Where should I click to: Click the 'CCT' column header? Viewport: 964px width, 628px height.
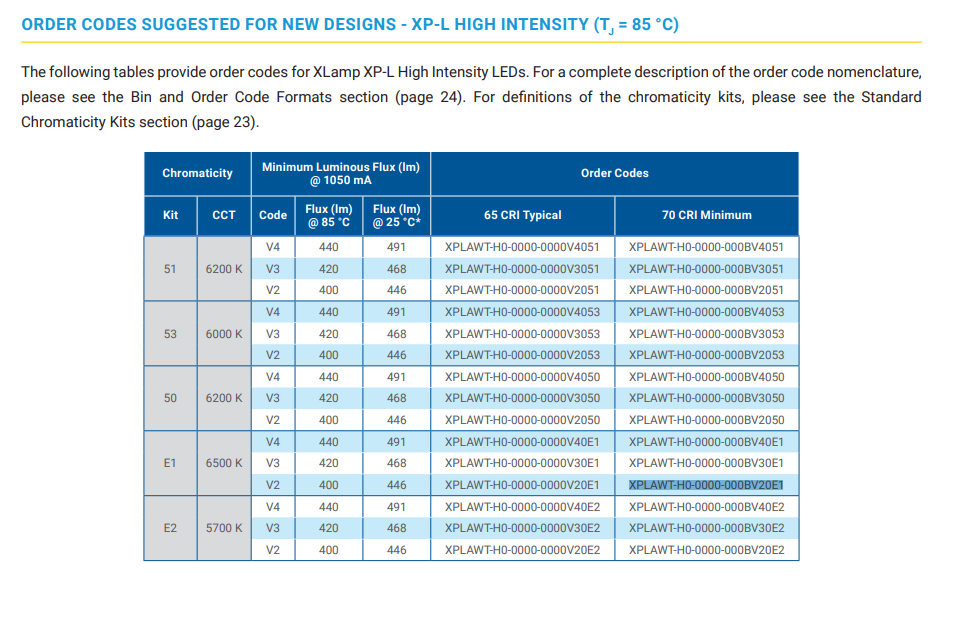pyautogui.click(x=224, y=215)
